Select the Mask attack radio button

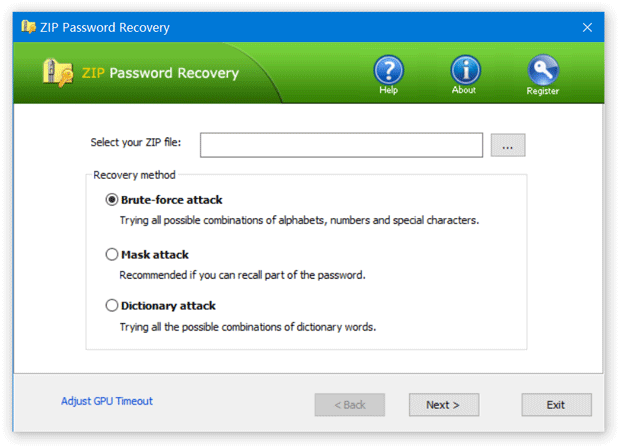[x=112, y=254]
